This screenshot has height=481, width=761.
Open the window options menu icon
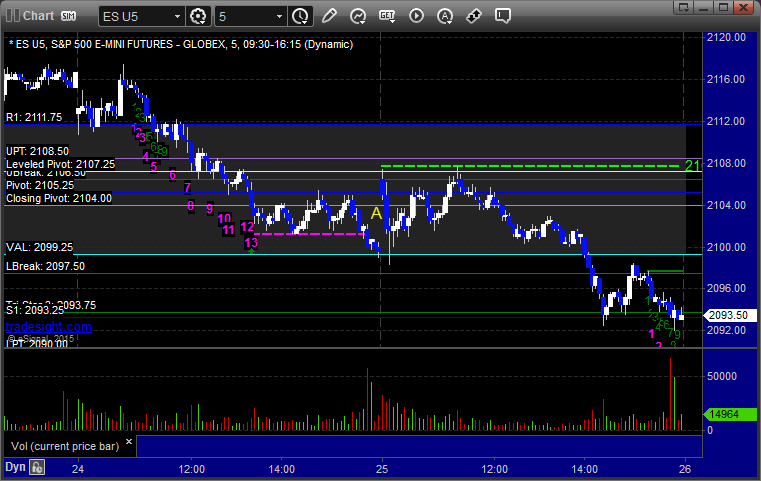684,7
